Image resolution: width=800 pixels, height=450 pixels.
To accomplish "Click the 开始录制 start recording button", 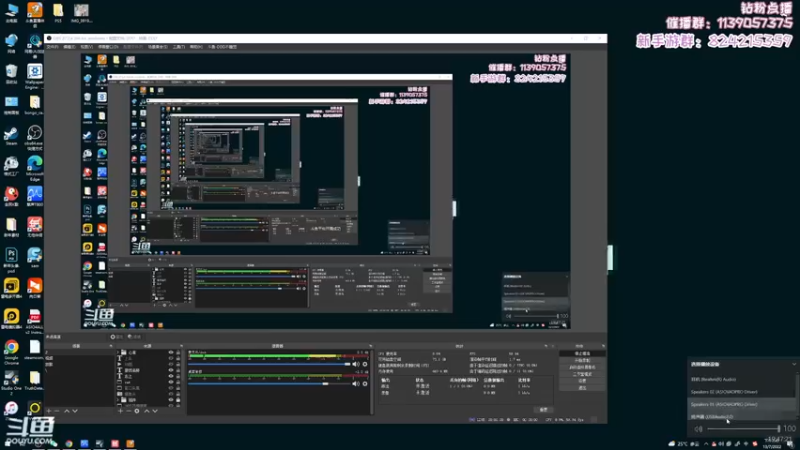I will (x=582, y=360).
